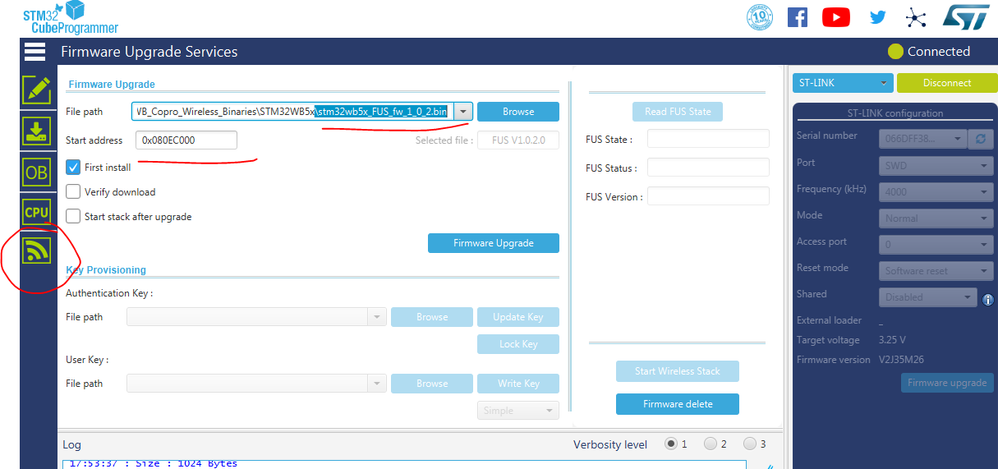
Task: Open the Mode Normal dropdown
Action: pos(936,218)
